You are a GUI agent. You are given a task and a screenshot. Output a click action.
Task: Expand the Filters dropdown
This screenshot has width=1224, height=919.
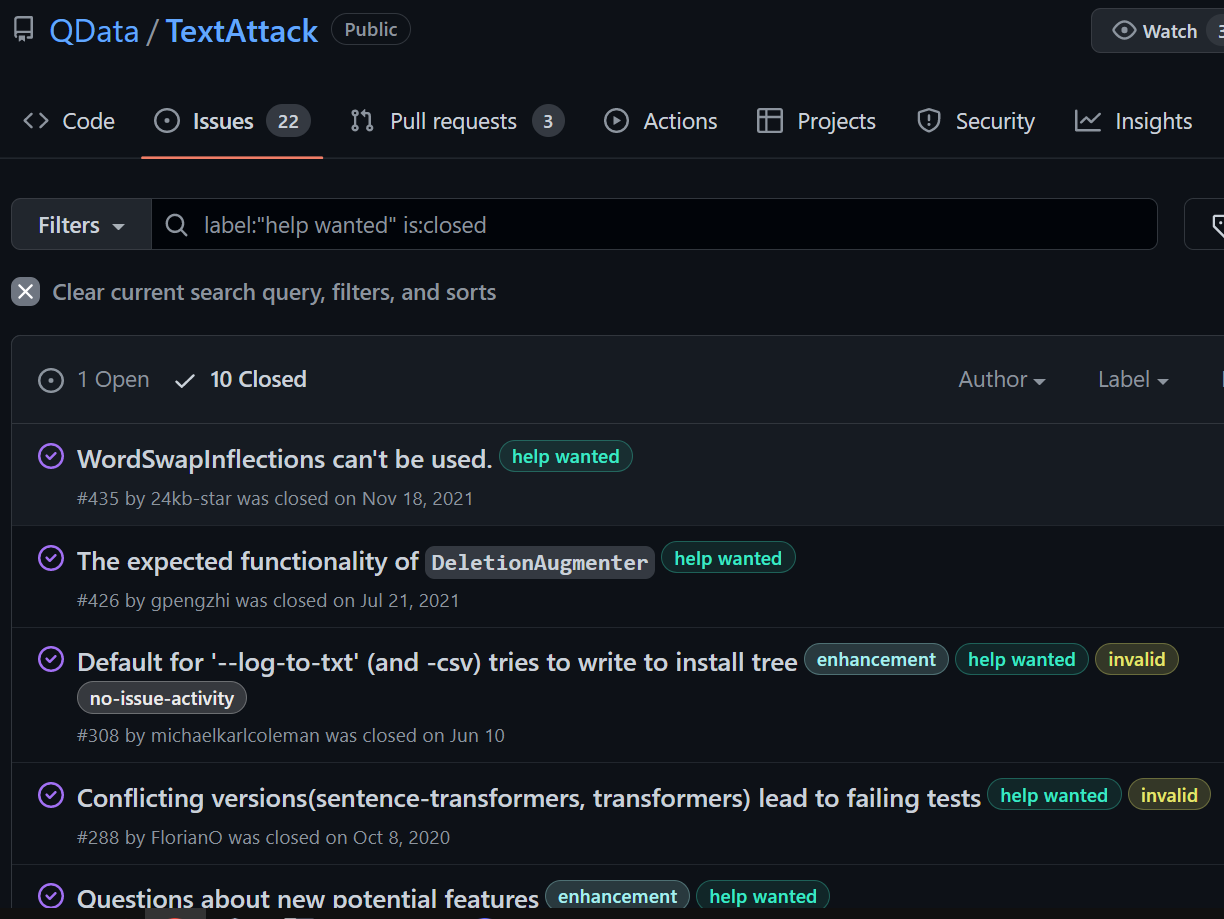pos(81,225)
